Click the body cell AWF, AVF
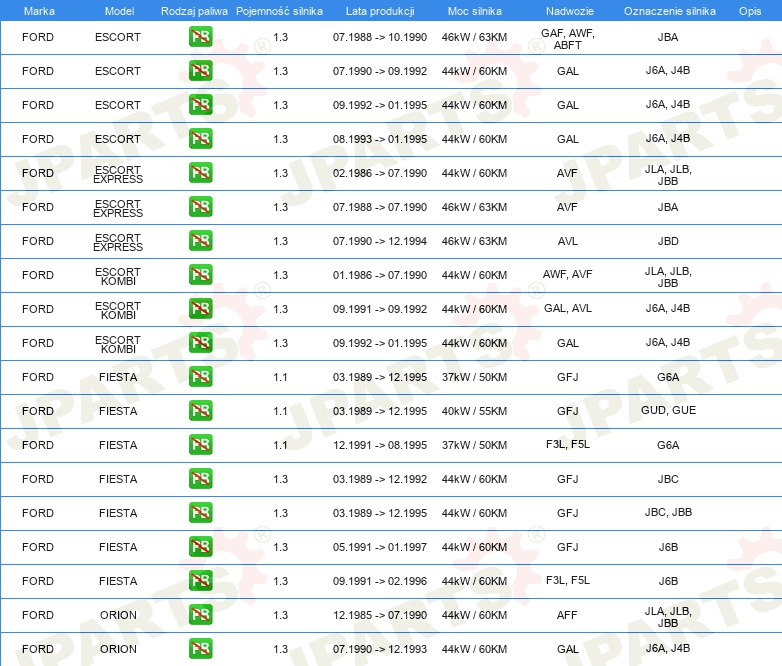This screenshot has height=666, width=782. [568, 274]
